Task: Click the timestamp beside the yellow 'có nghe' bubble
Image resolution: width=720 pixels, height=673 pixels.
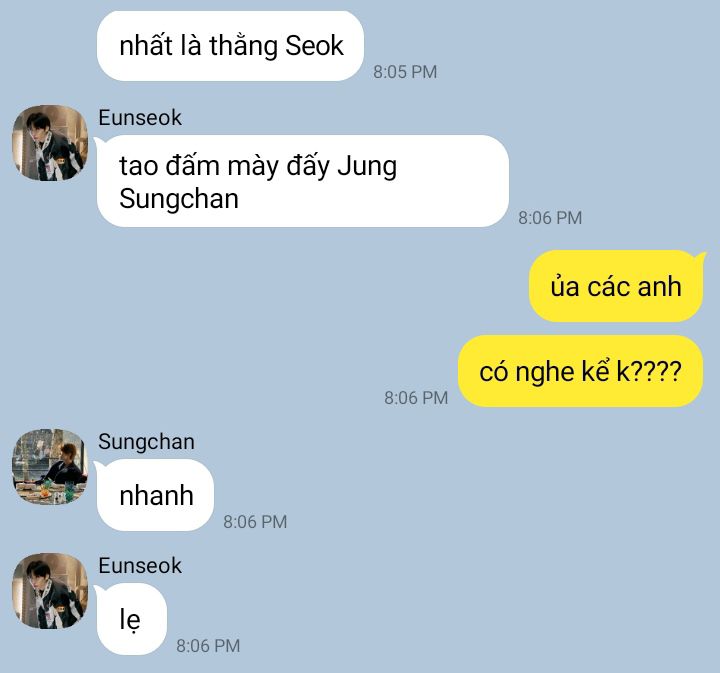Action: (x=416, y=398)
